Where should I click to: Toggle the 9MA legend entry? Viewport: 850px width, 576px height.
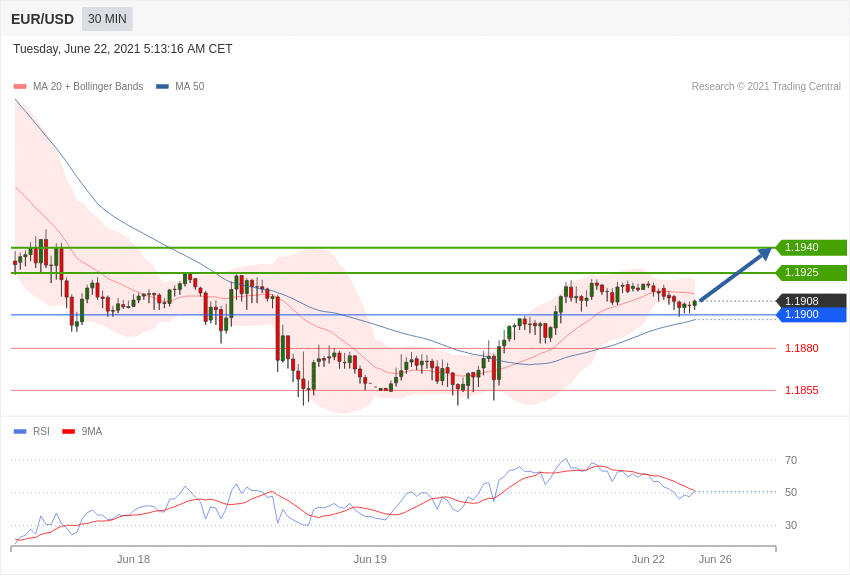(82, 431)
